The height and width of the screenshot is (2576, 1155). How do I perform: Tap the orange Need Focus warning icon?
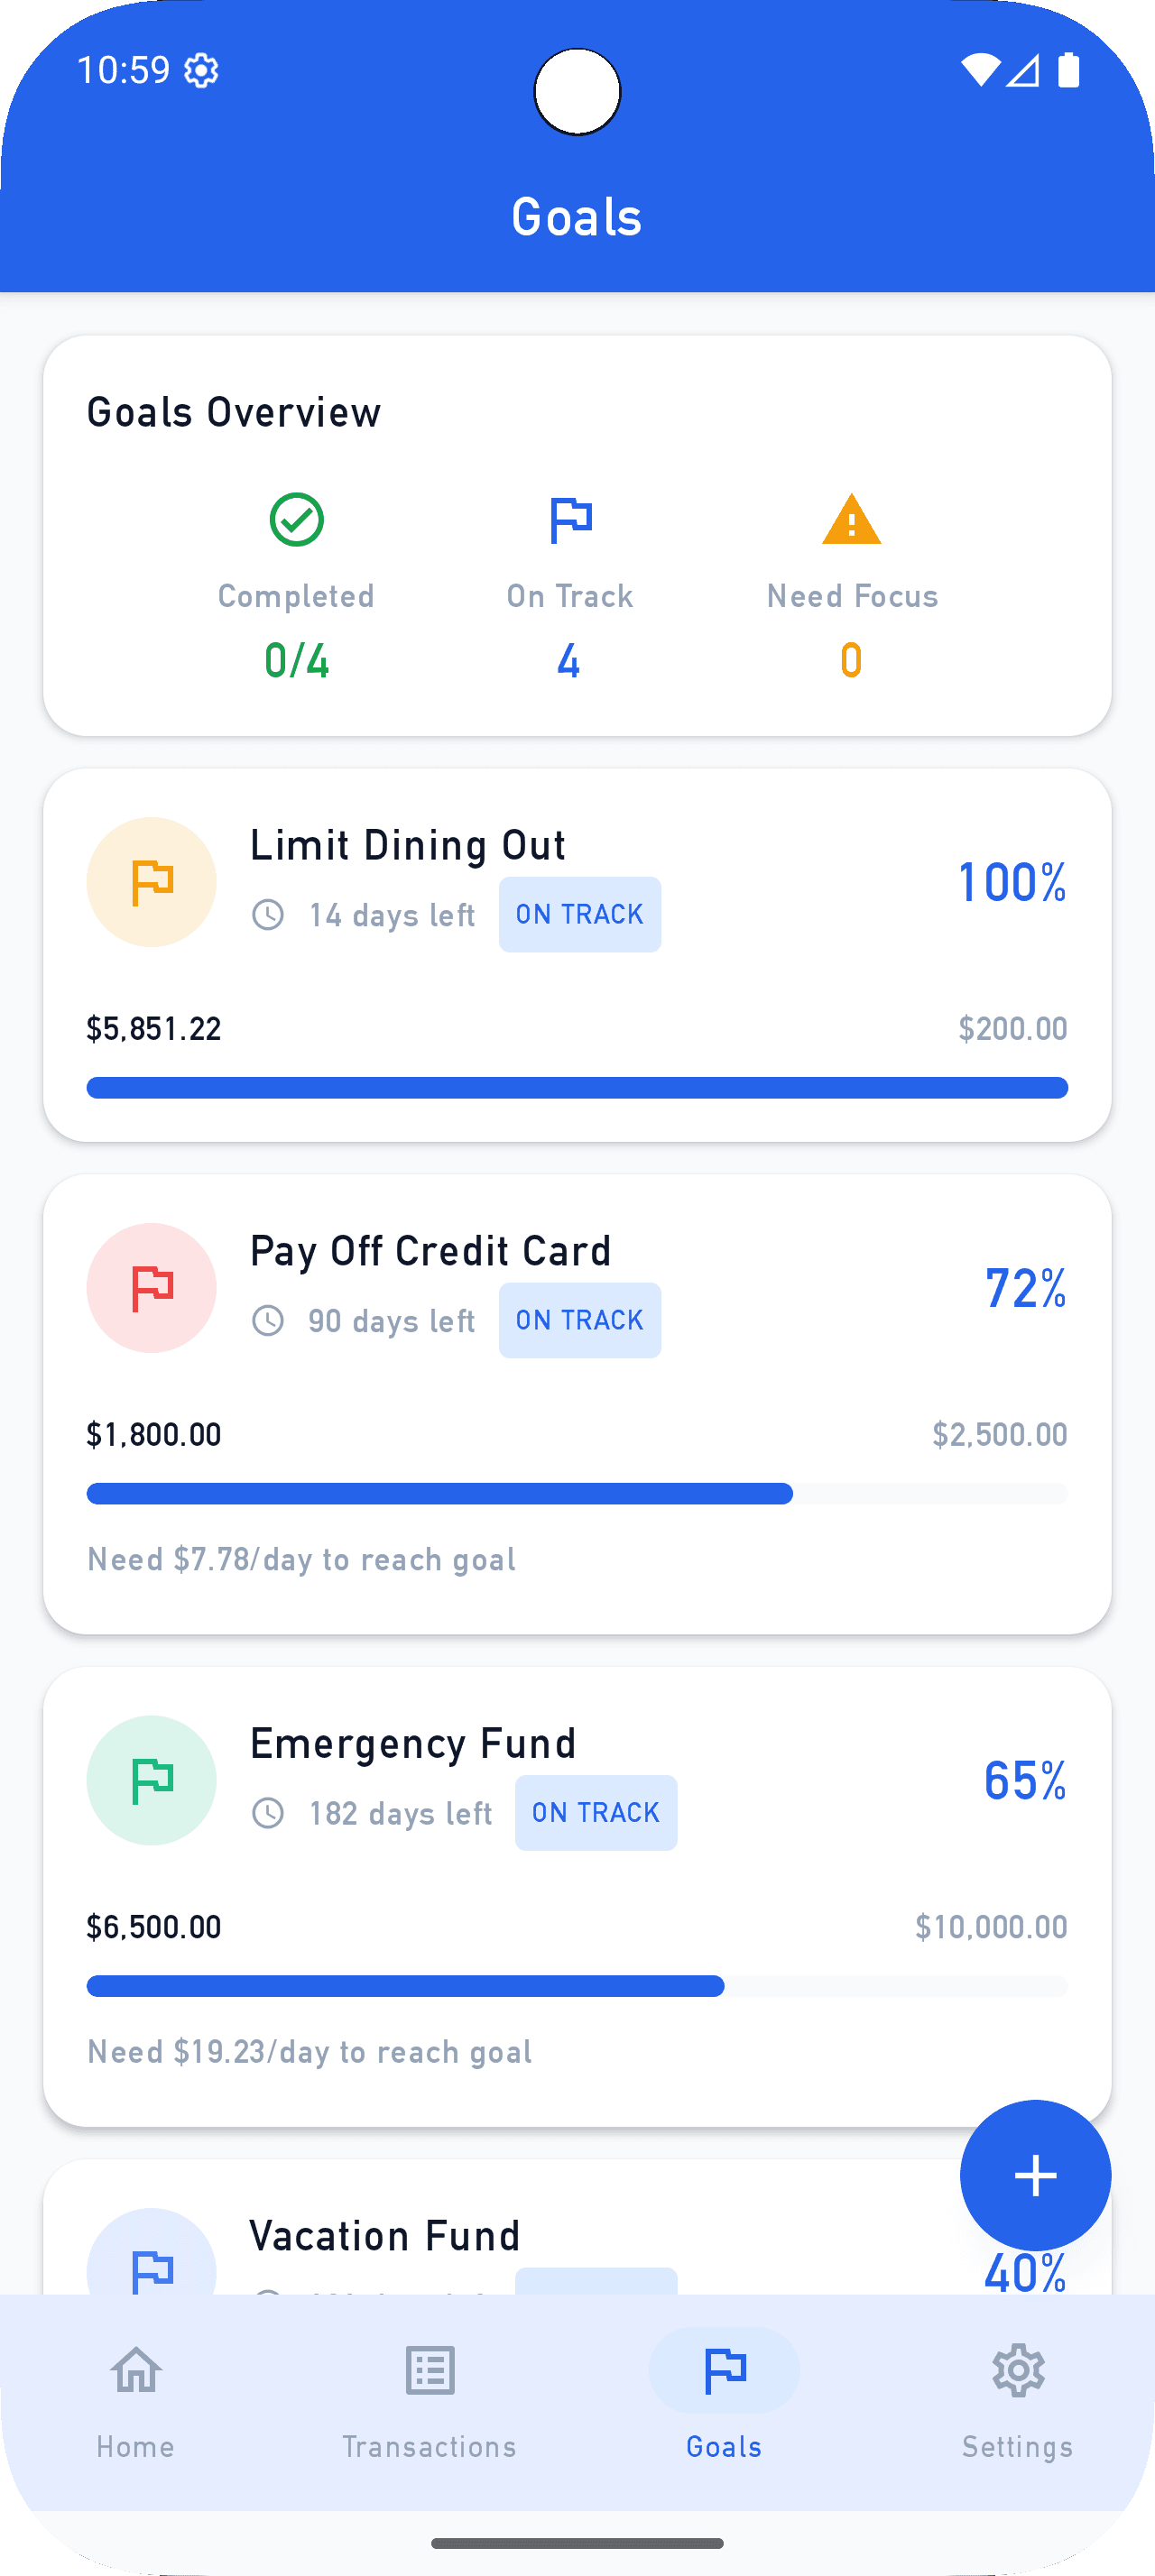coord(851,520)
